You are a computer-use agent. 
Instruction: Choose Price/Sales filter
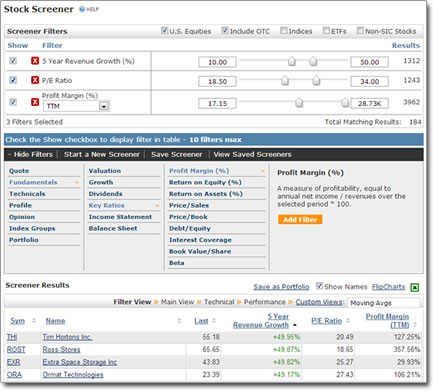coord(189,205)
